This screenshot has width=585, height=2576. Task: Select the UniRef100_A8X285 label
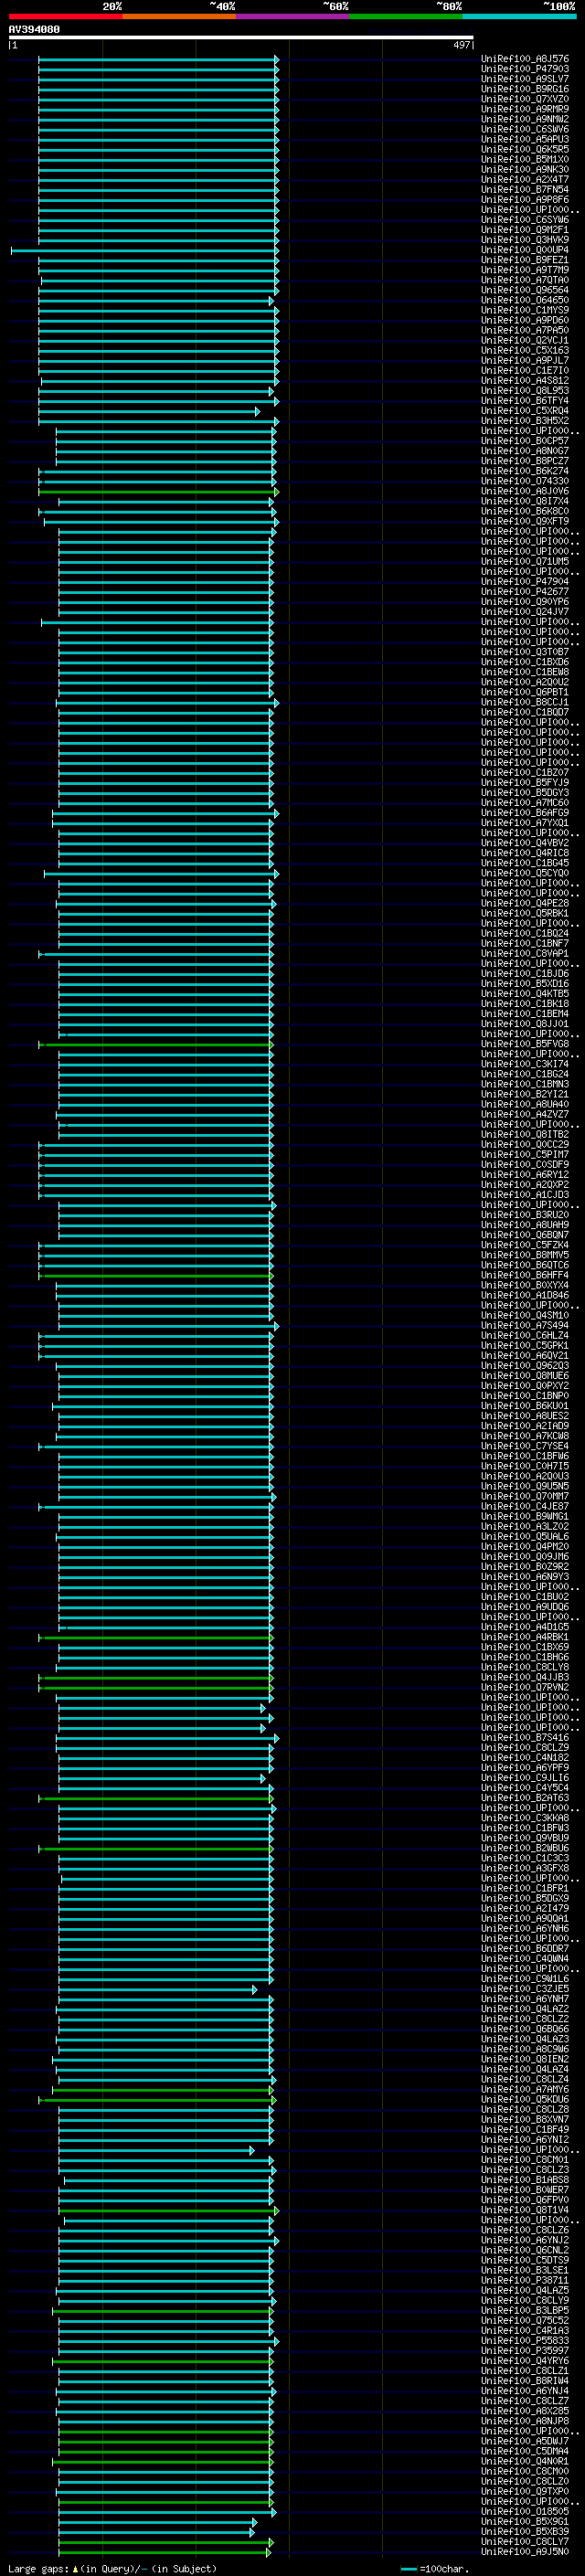coord(525,2411)
